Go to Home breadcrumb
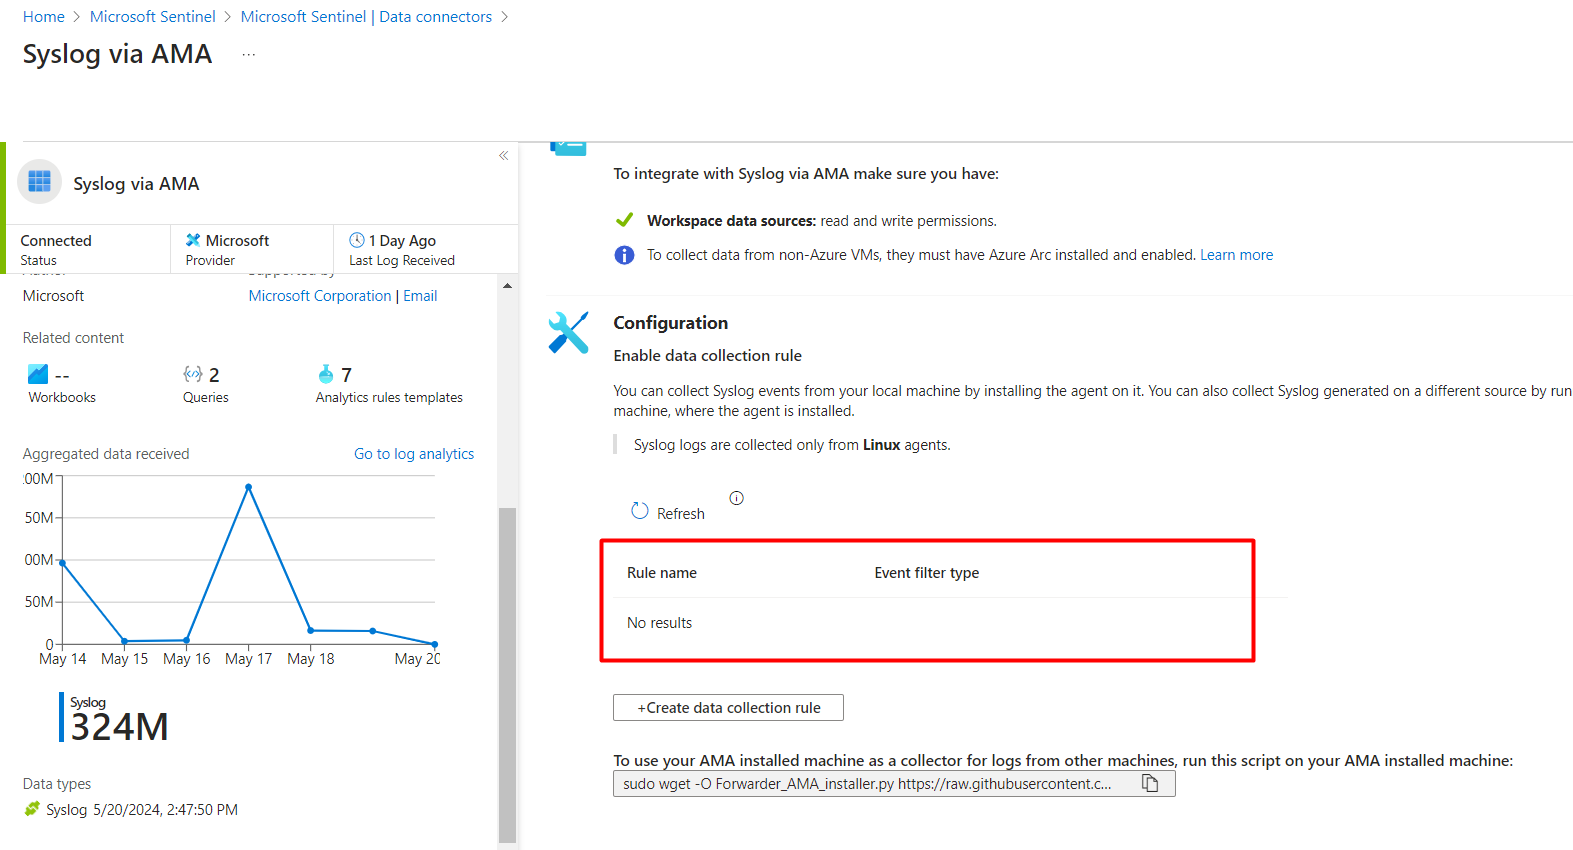The height and width of the screenshot is (850, 1573). click(44, 17)
